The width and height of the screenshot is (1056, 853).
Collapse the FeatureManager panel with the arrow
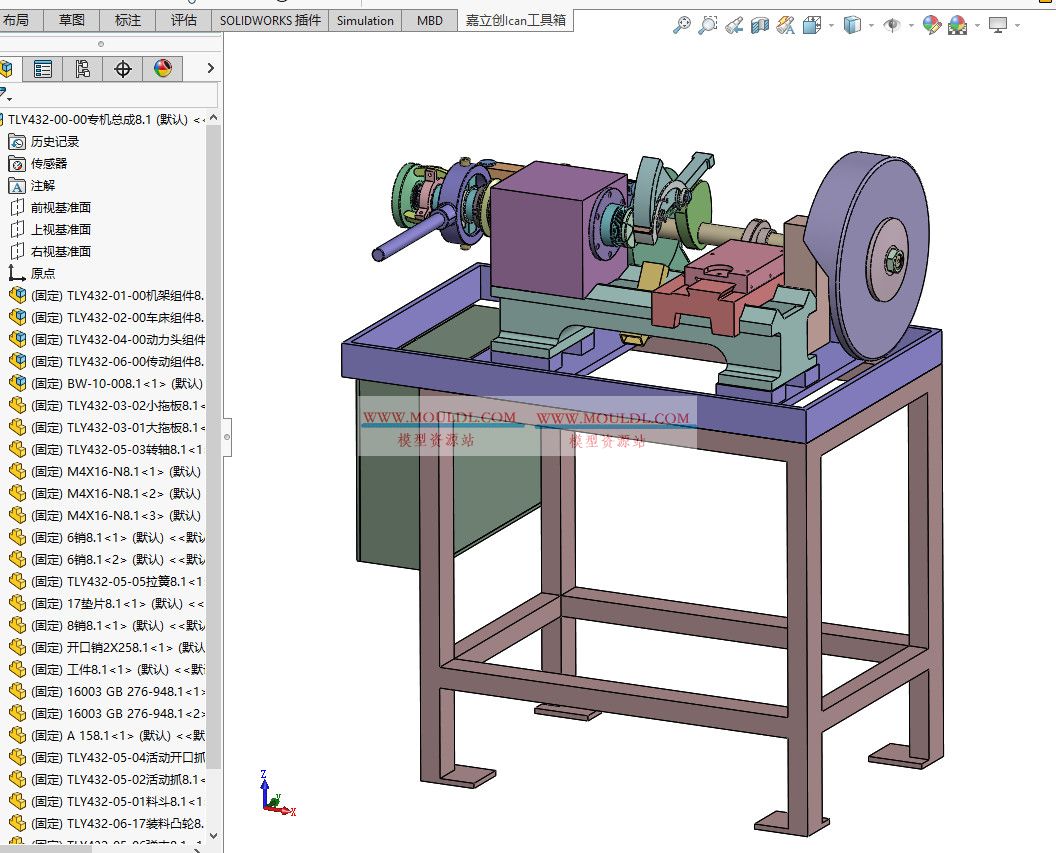[x=210, y=68]
